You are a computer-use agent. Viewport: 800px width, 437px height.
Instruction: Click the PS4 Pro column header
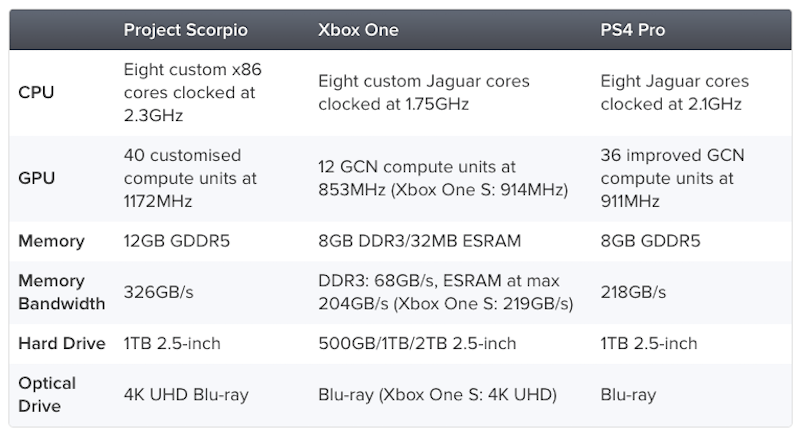tap(633, 30)
